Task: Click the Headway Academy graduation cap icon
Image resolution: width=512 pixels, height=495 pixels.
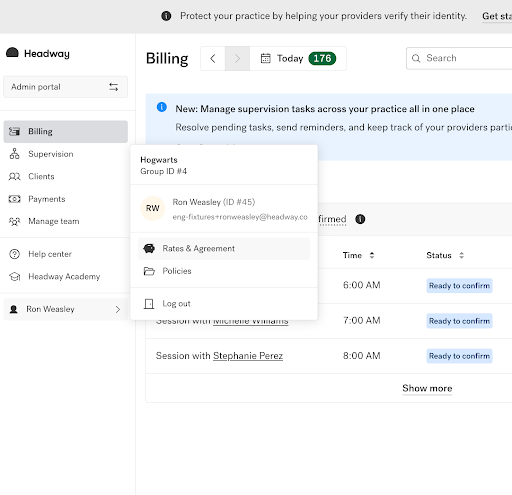Action: pos(14,276)
